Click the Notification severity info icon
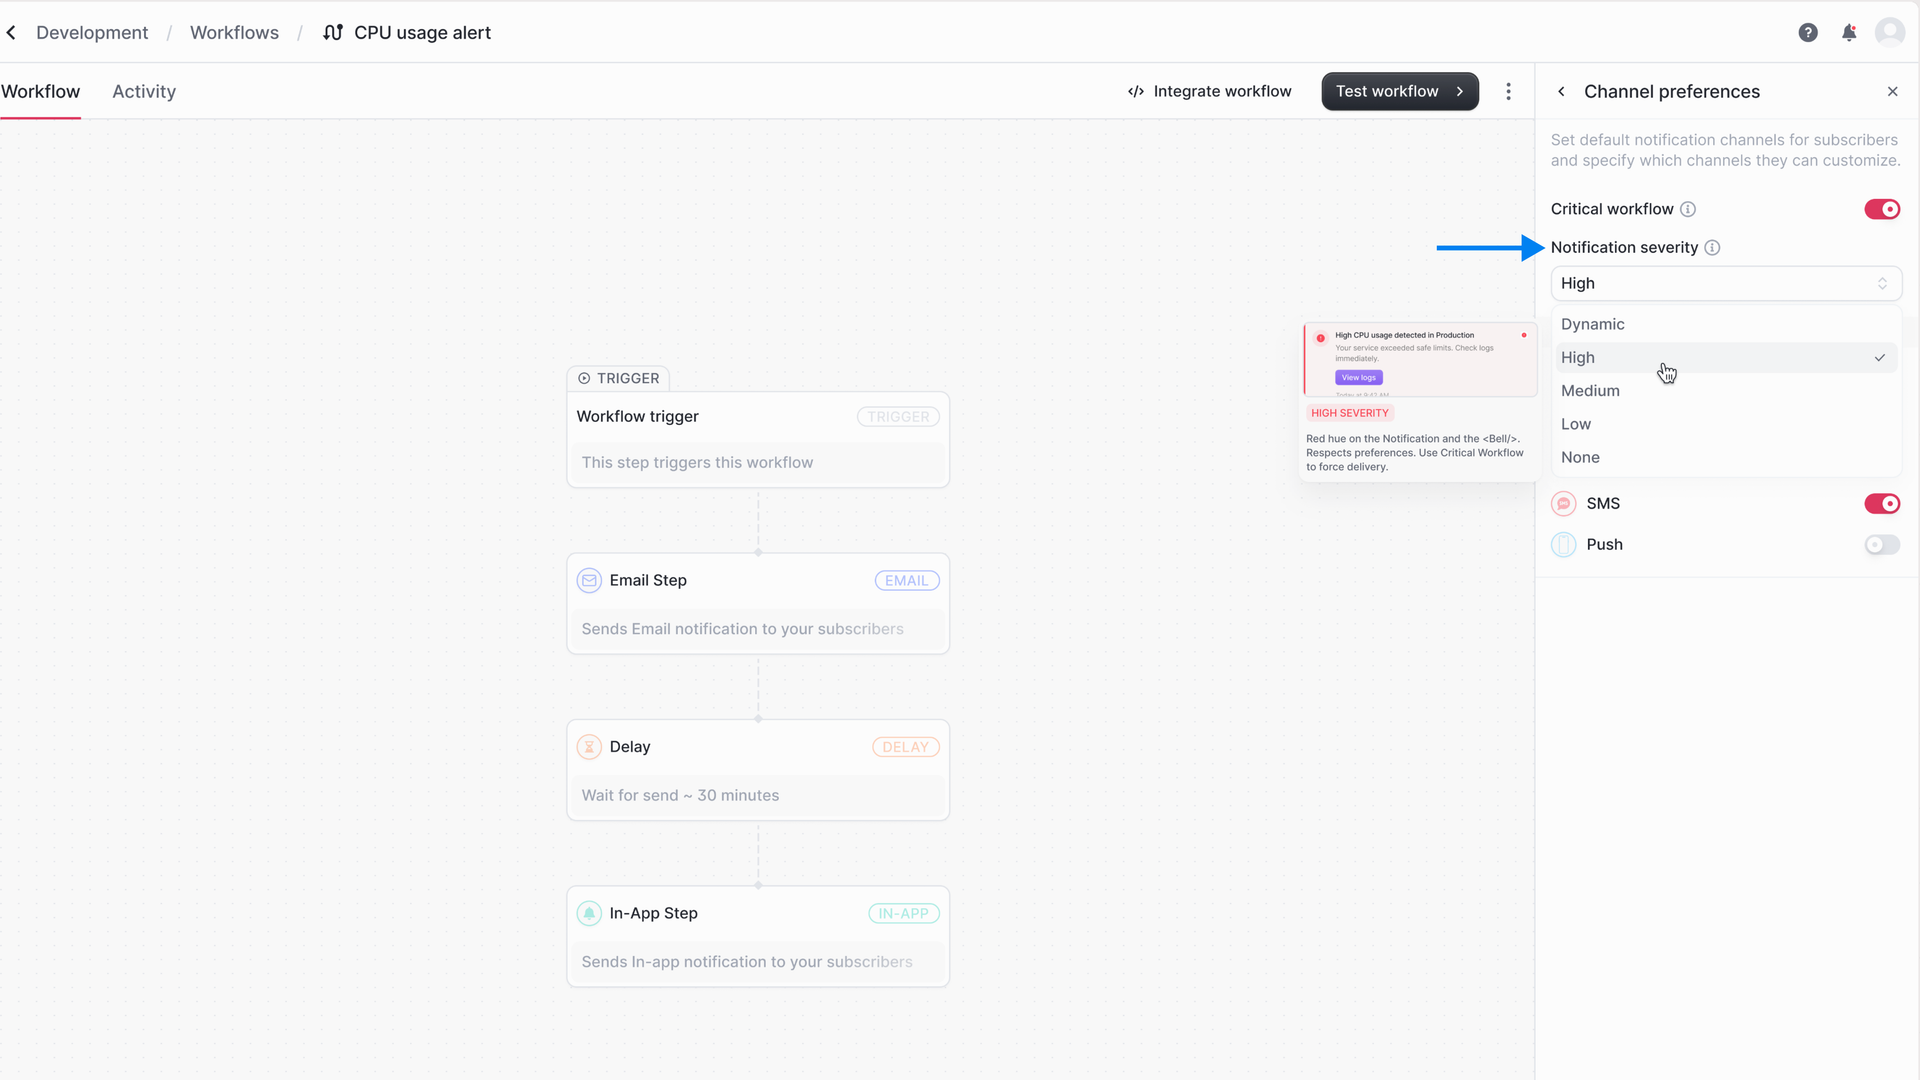1920x1080 pixels. (x=1713, y=247)
